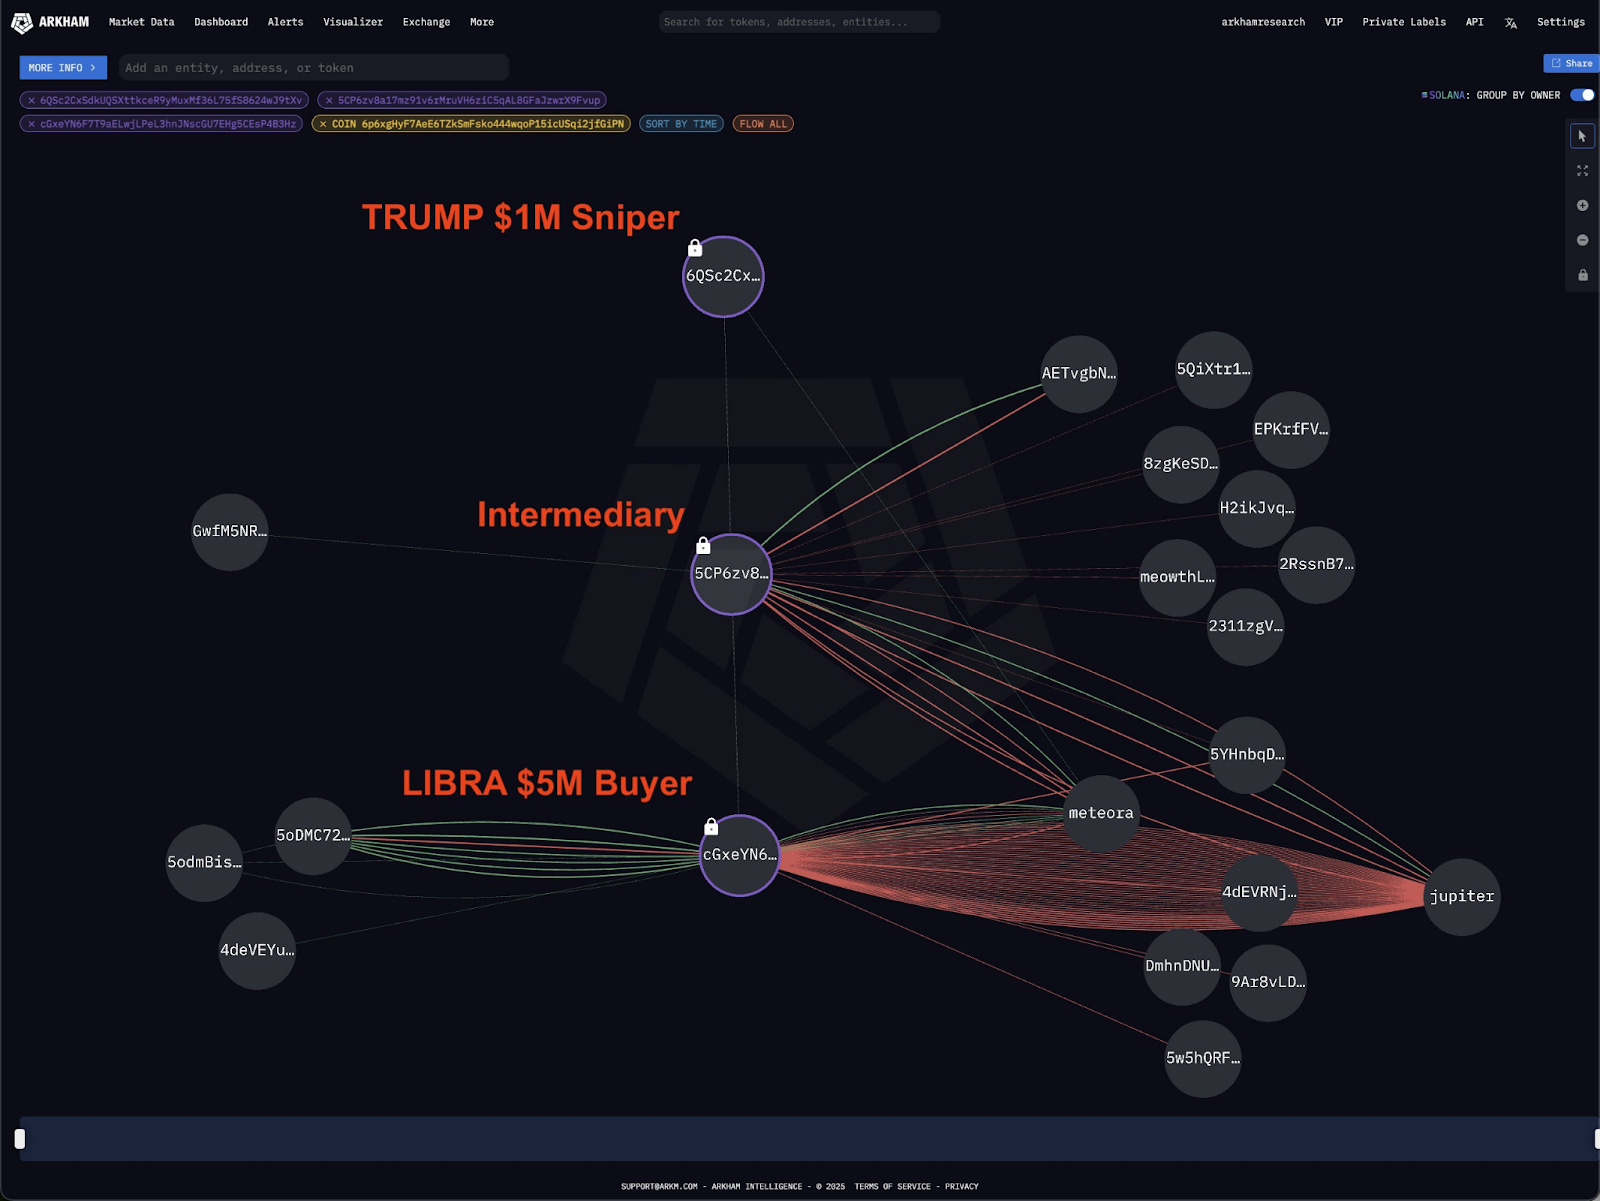Click the Privacy footer link

click(x=961, y=1186)
